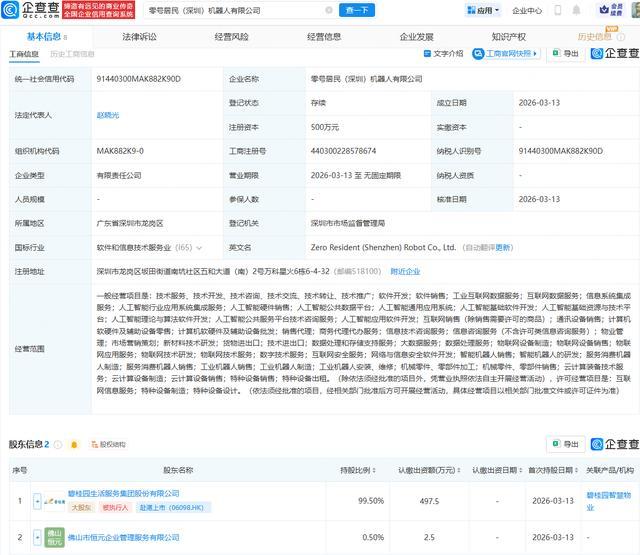The height and width of the screenshot is (555, 640).
Task: Click the orange bell icon by 股东信息
Action: click(x=74, y=444)
